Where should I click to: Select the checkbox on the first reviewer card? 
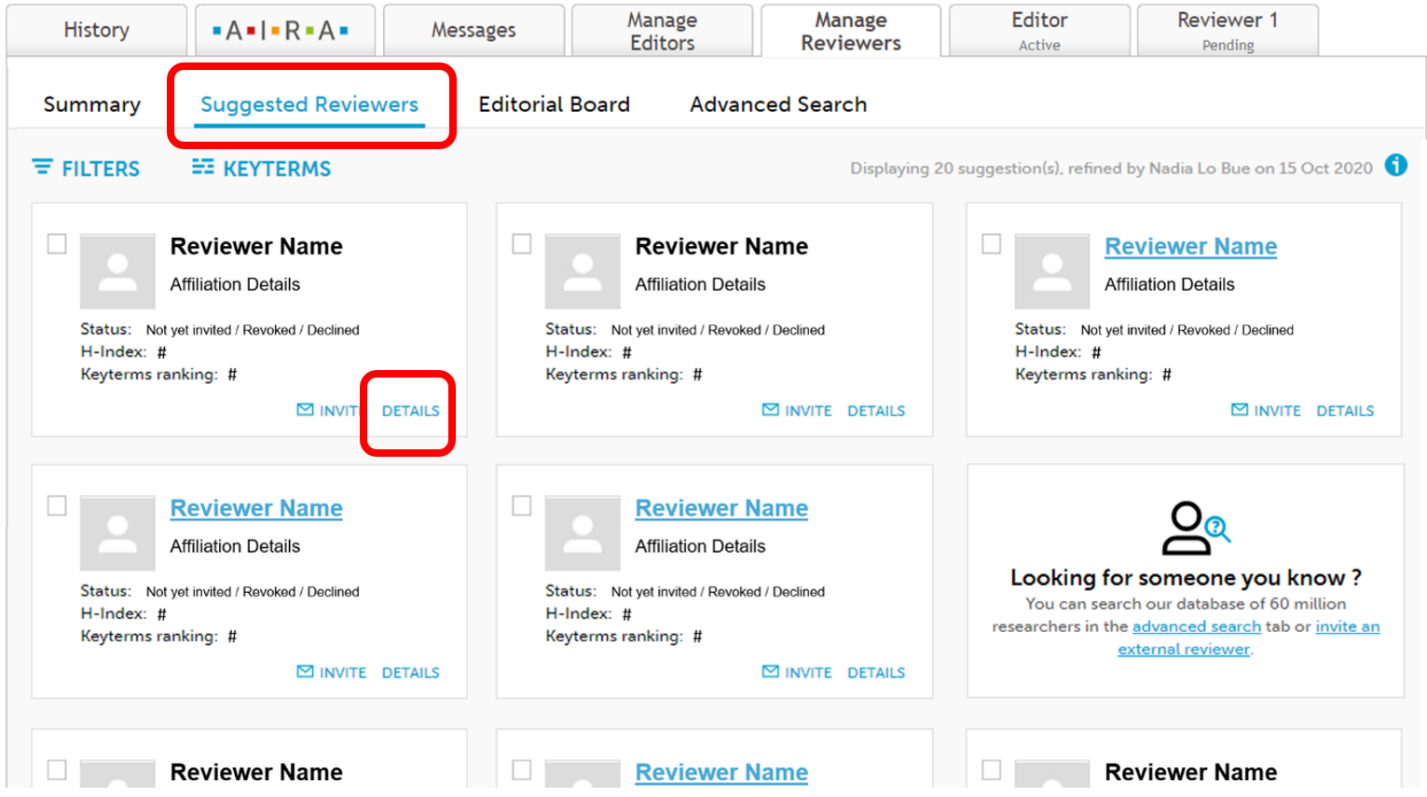[57, 243]
